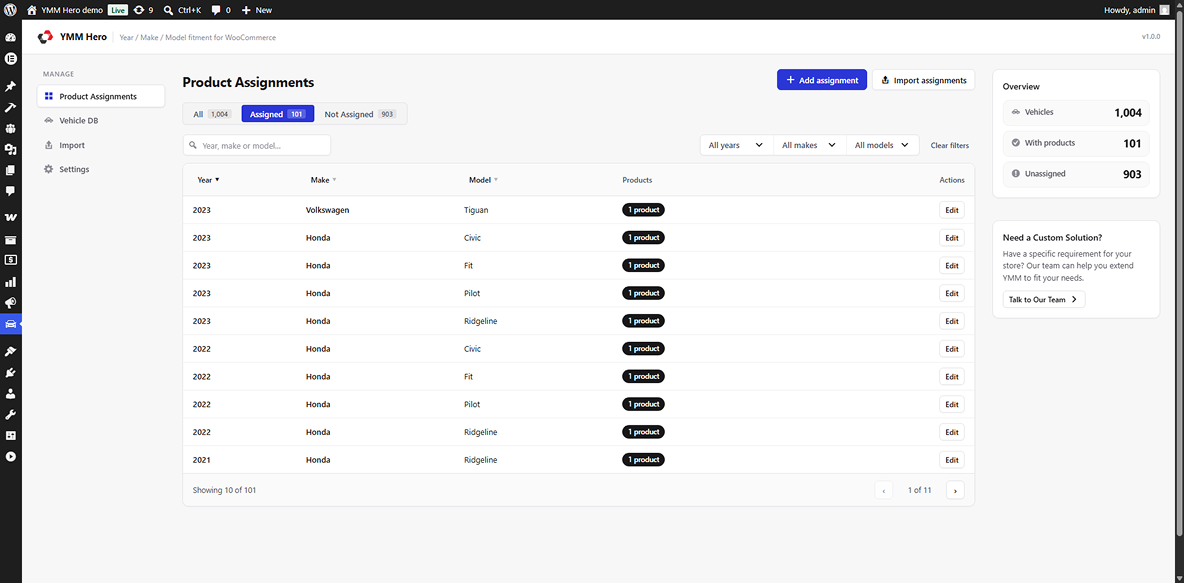Click Add assignment button

tap(822, 80)
